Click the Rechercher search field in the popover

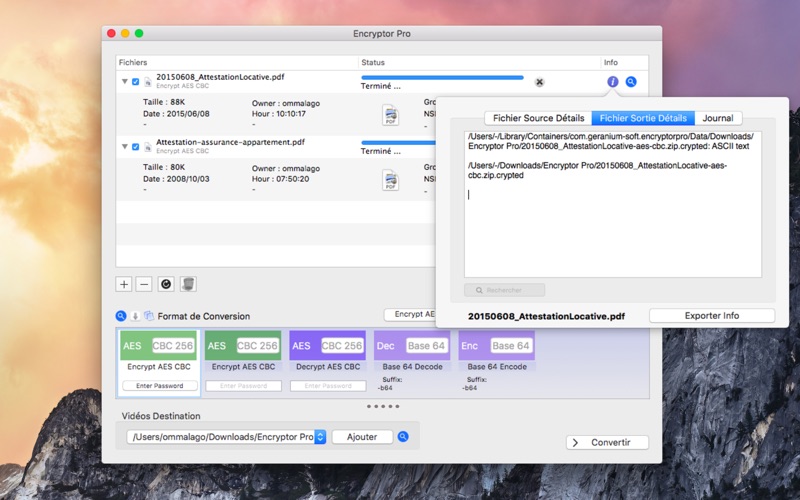pyautogui.click(x=505, y=290)
